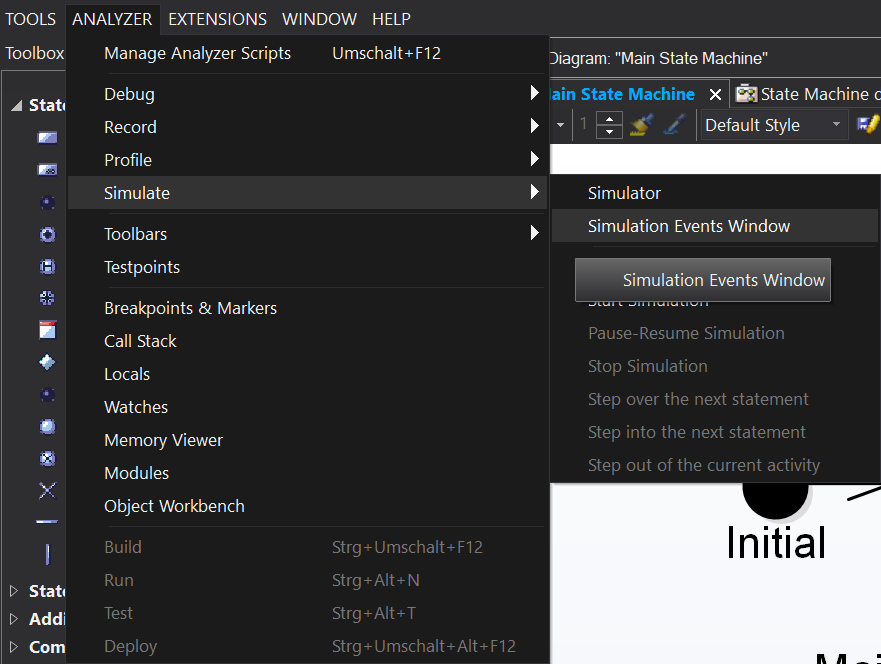Click Manage Analyzer Scripts
The width and height of the screenshot is (881, 664).
tap(197, 52)
